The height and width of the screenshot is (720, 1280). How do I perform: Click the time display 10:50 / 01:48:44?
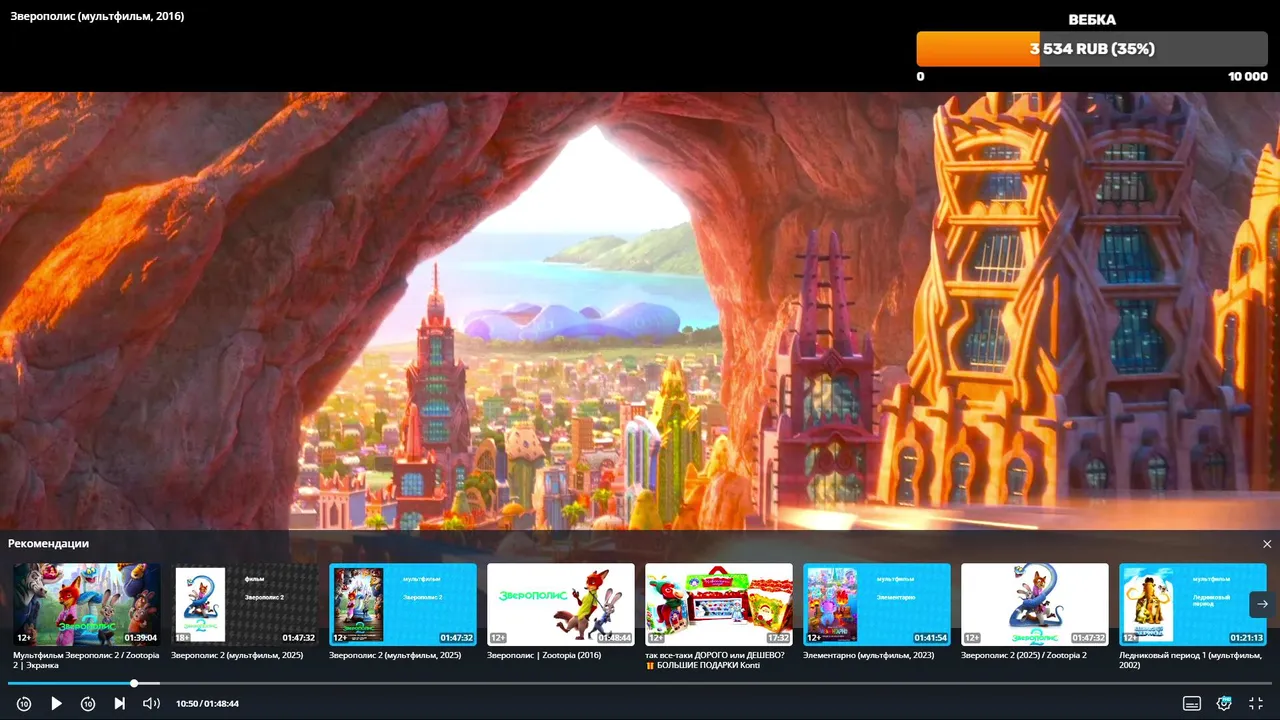point(207,704)
